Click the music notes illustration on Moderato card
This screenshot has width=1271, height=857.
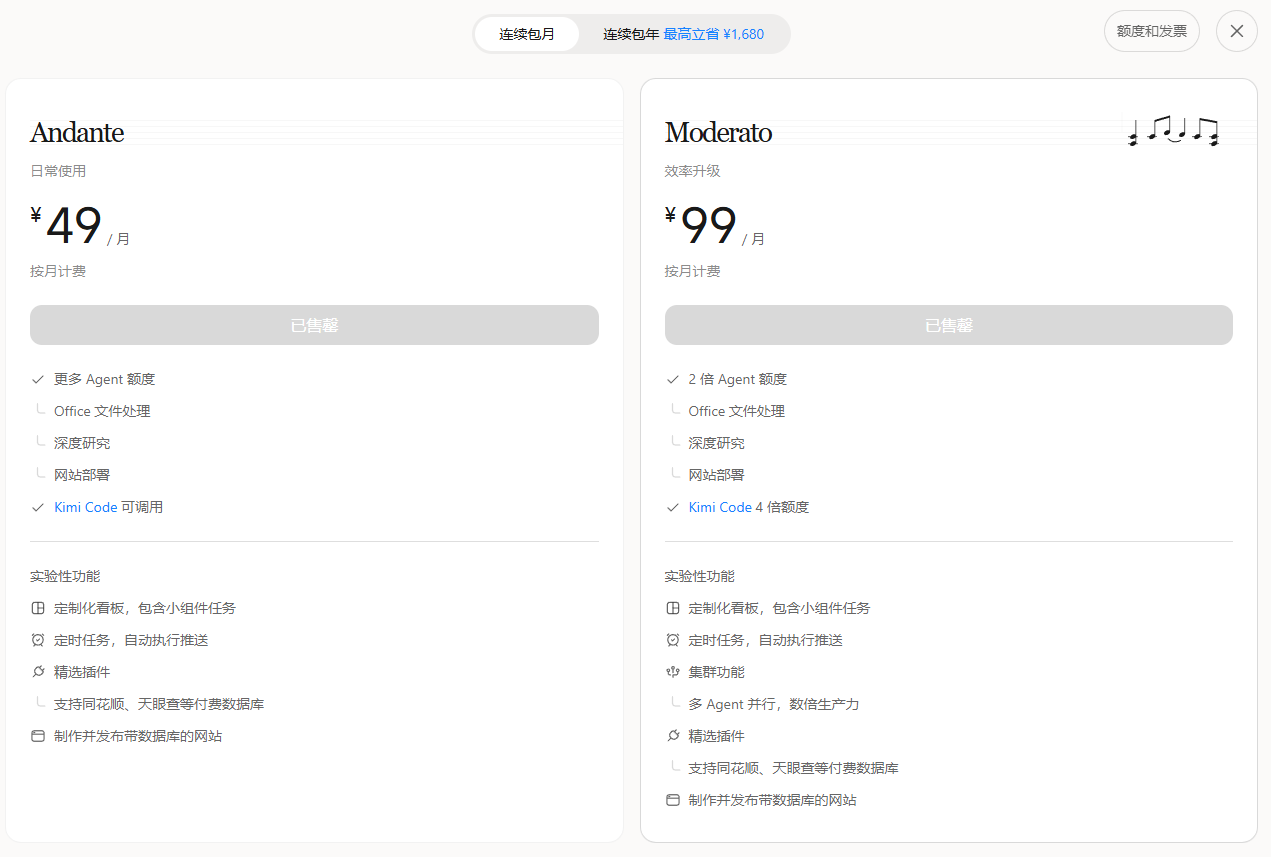(1173, 131)
